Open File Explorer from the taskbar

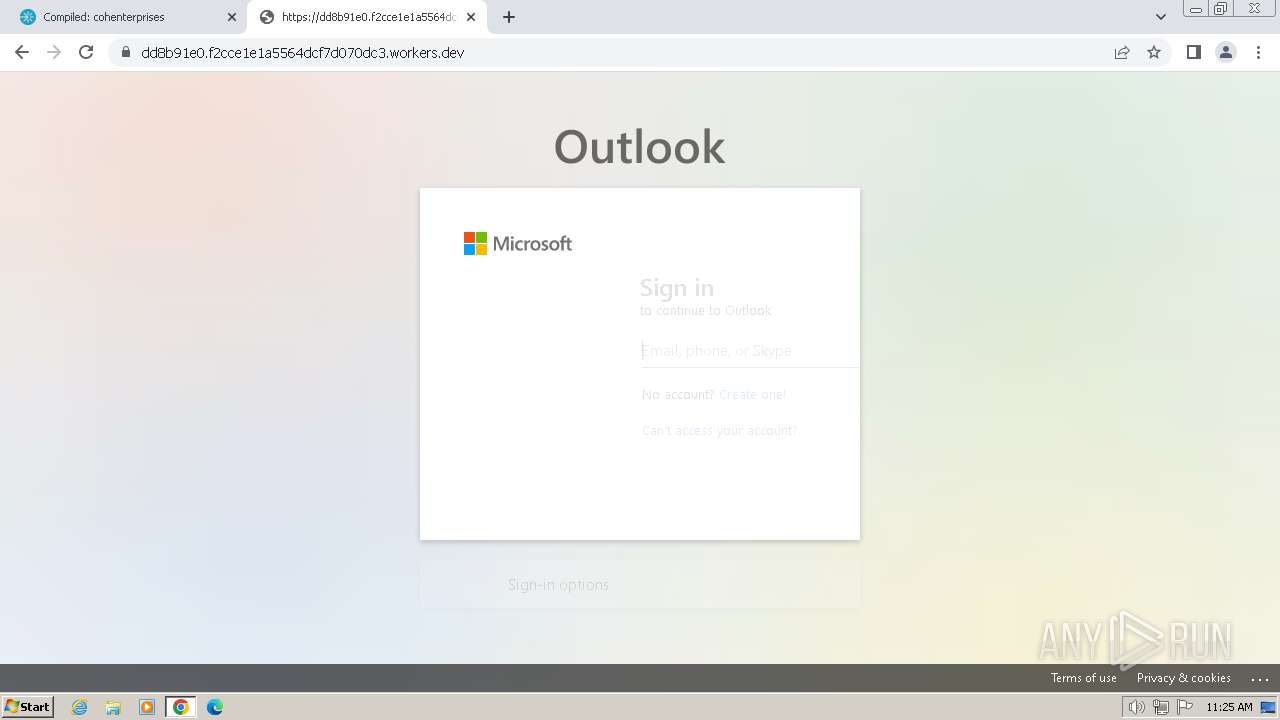(113, 707)
